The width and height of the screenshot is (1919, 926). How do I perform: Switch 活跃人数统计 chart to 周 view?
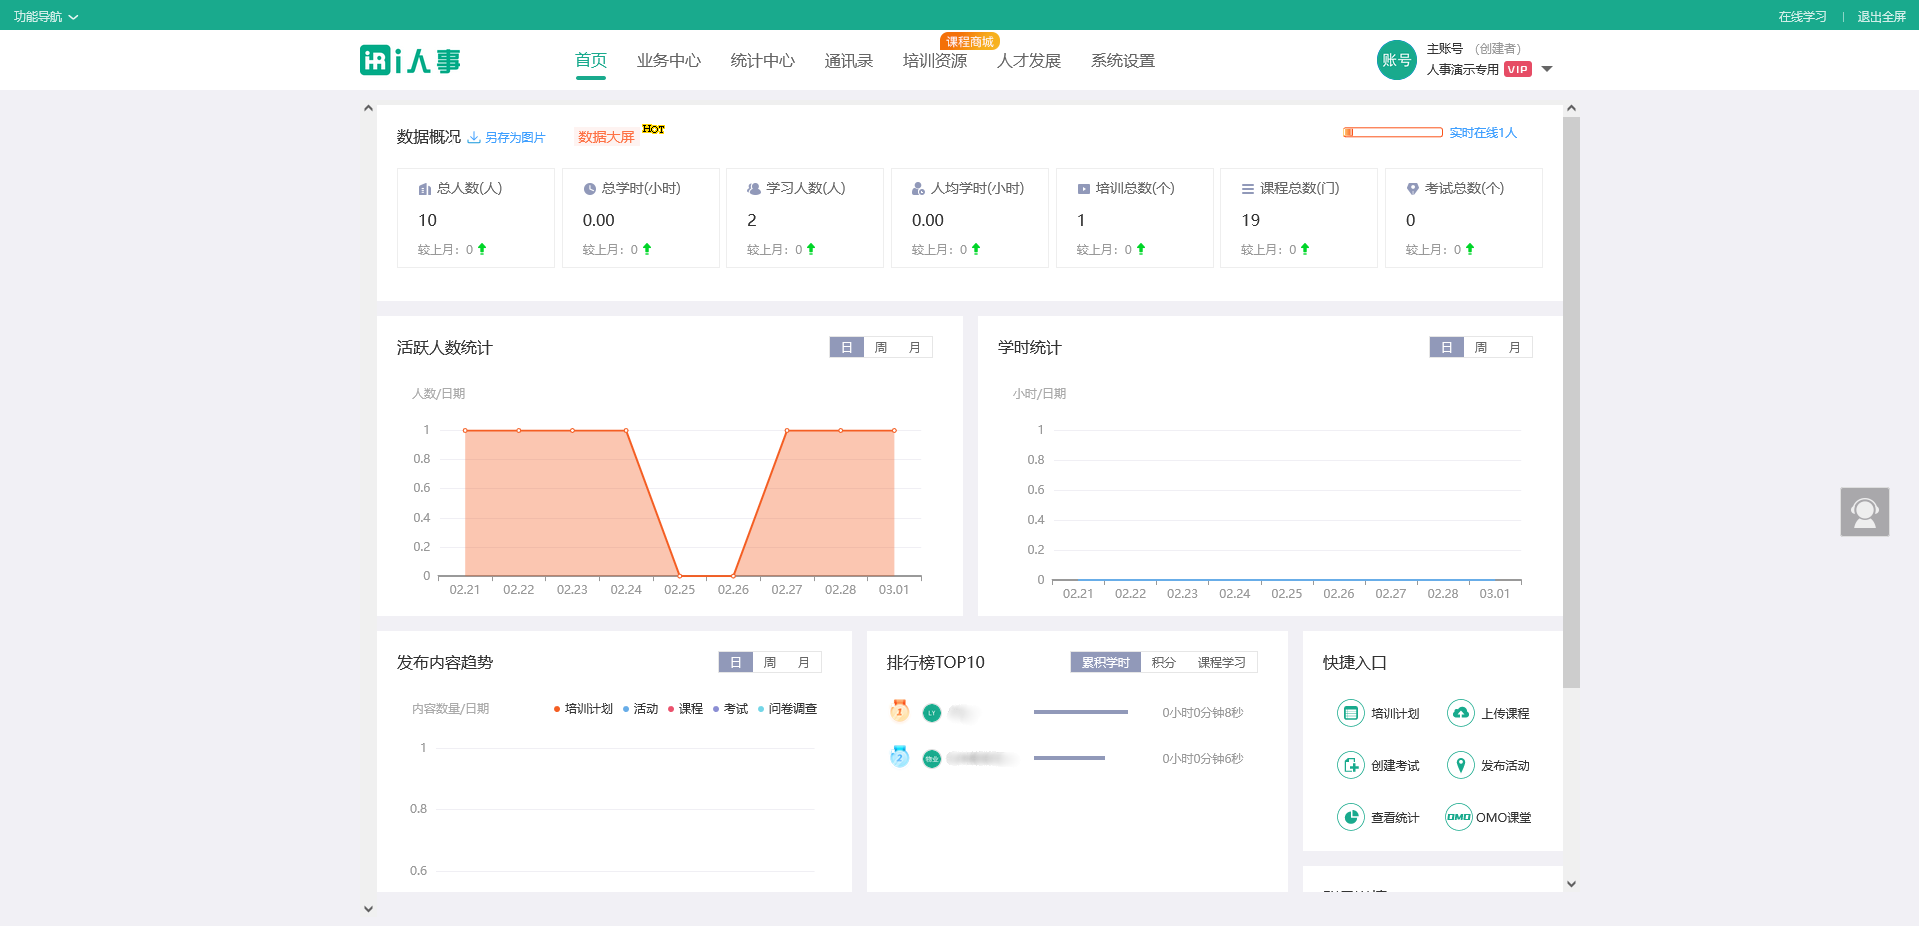(880, 347)
